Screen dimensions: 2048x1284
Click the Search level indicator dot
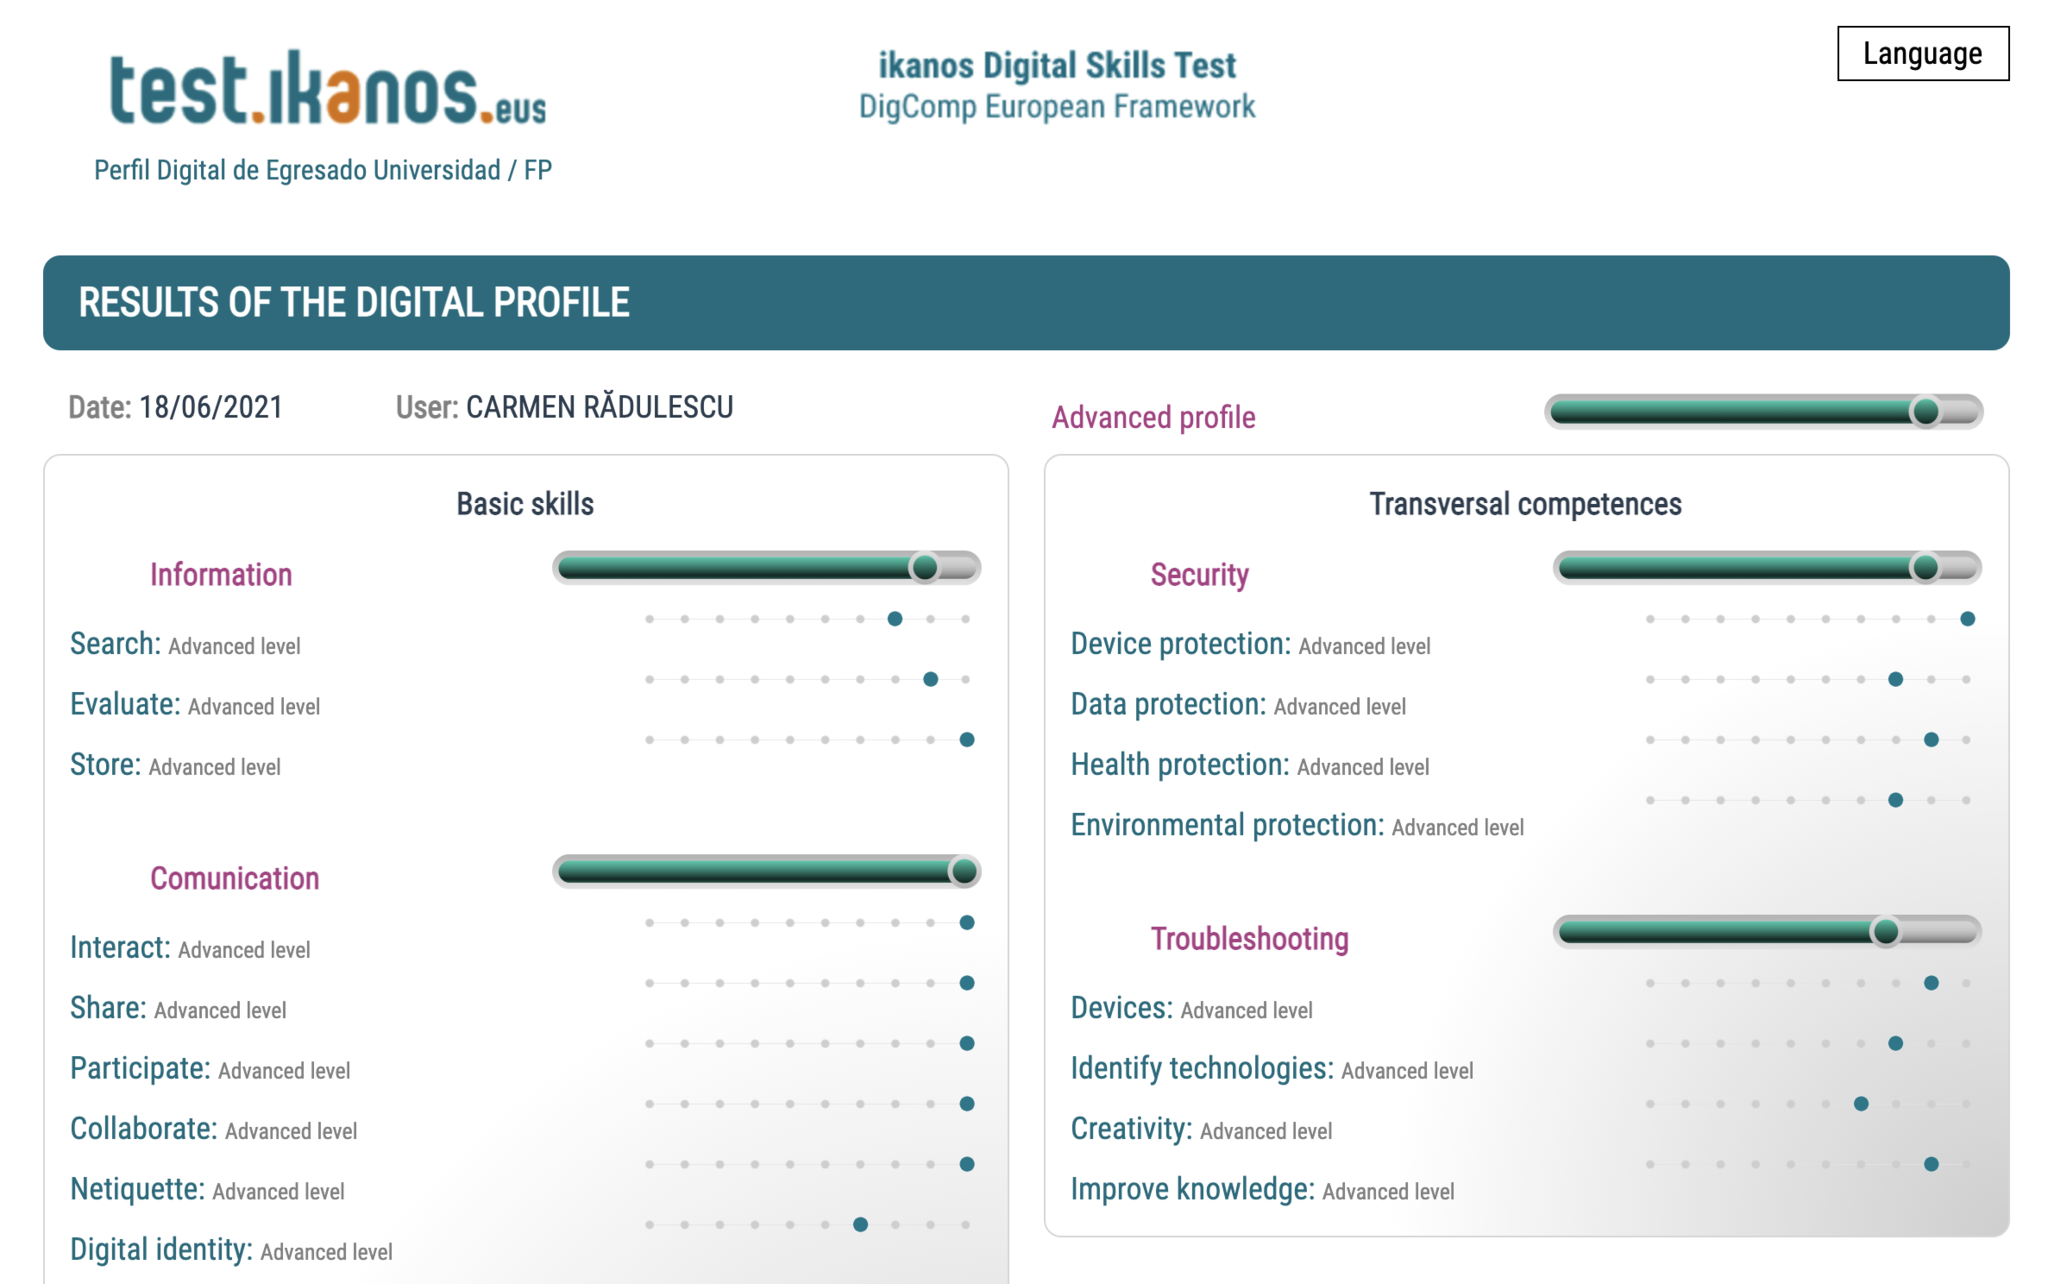point(895,619)
